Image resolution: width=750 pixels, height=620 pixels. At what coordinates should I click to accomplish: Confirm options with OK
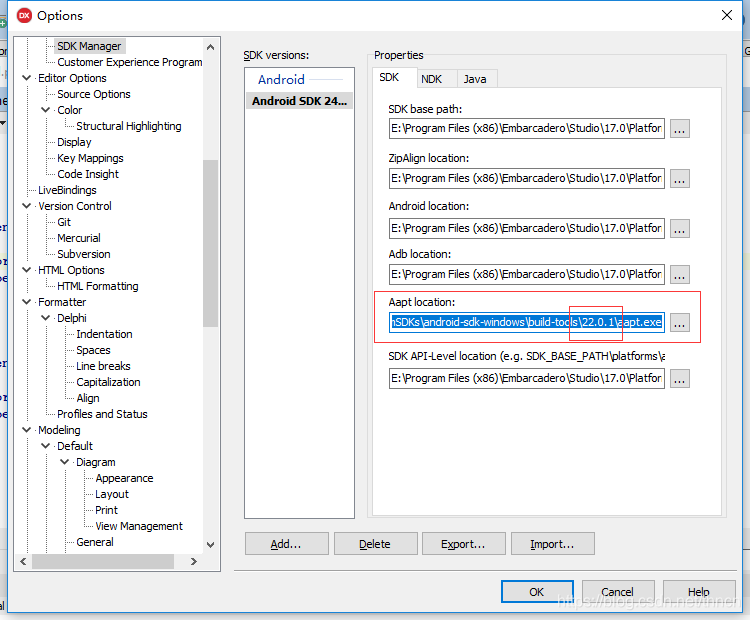click(537, 592)
